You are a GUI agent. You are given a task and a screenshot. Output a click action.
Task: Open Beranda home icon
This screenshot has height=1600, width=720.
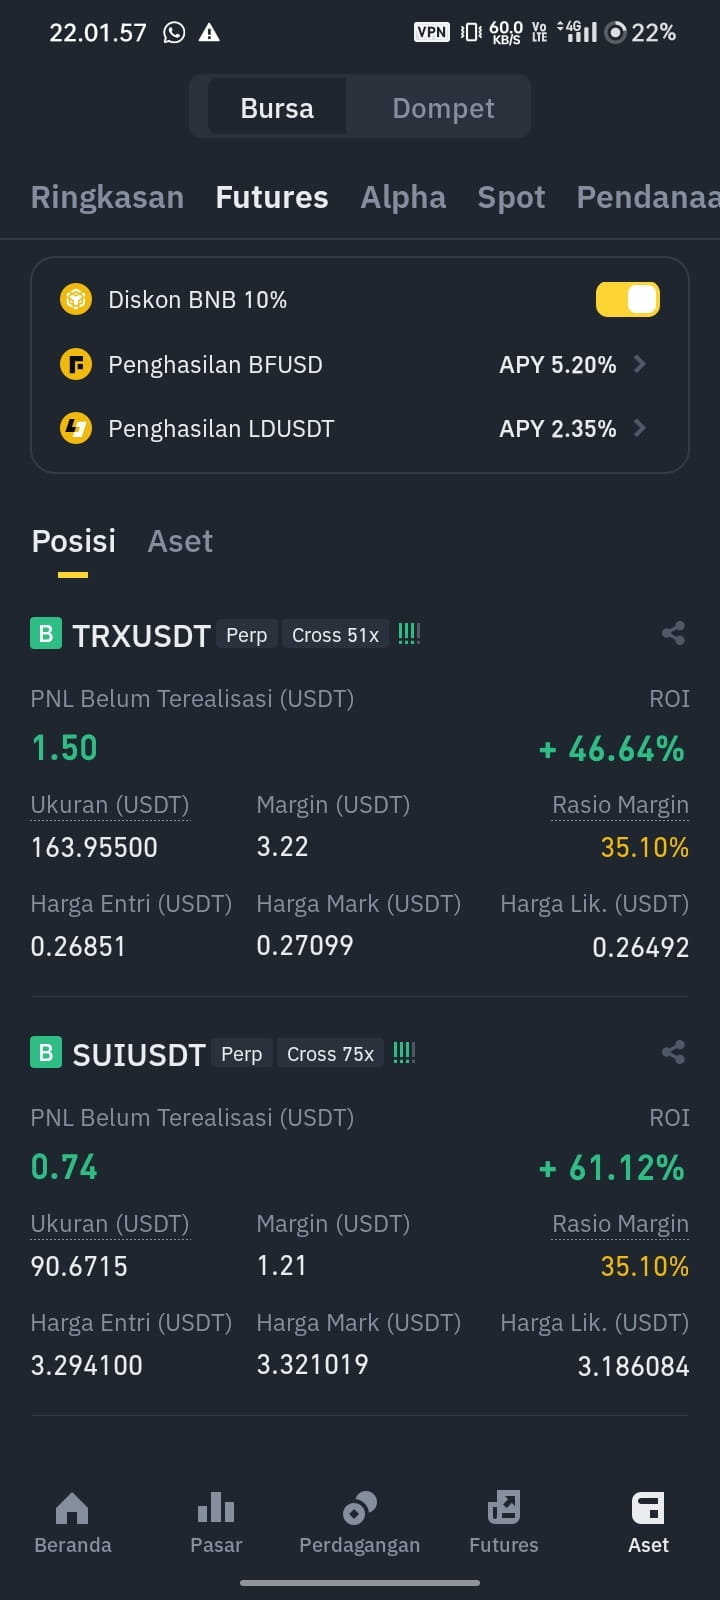72,1508
